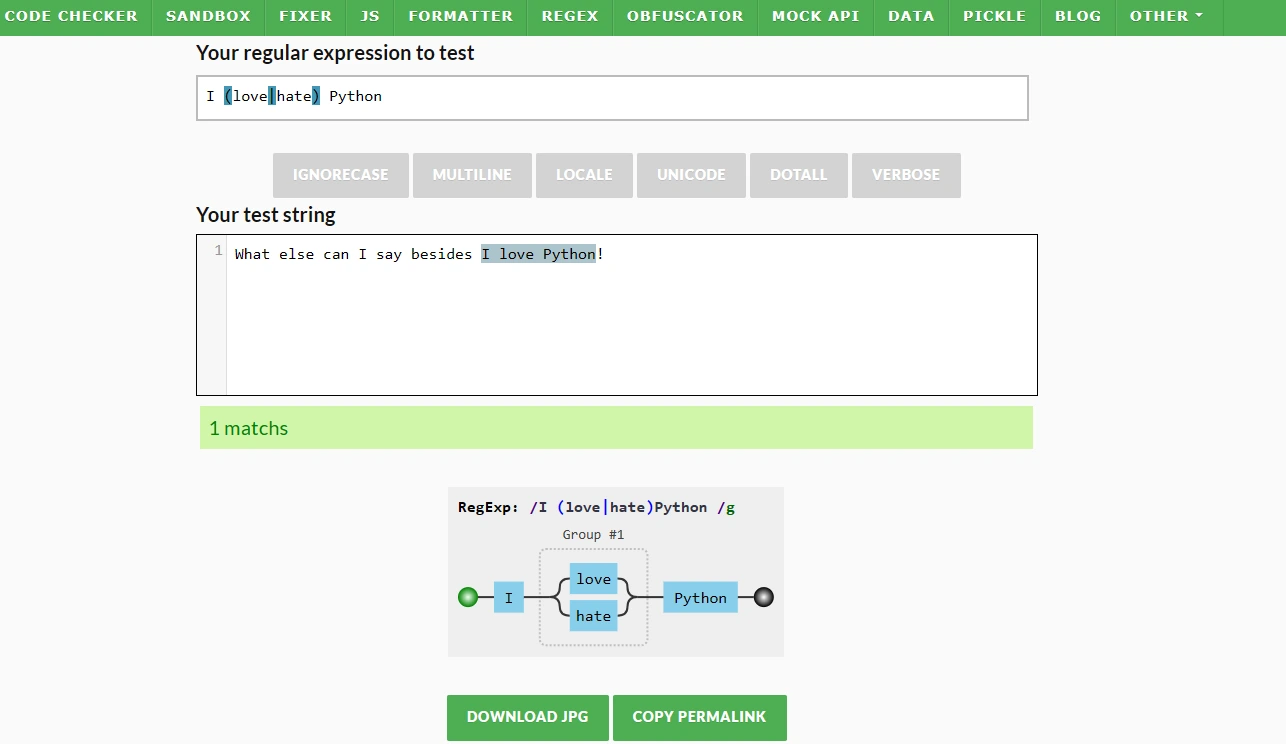Click the COPY PERMALINK button

[700, 717]
